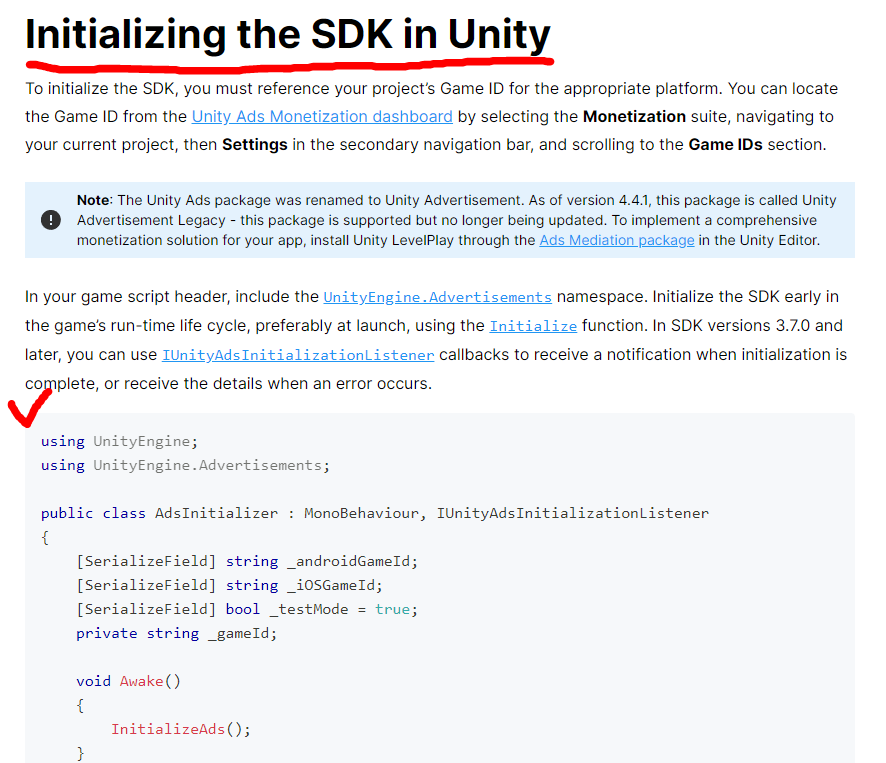Click the bold Note label in callout

(x=93, y=200)
